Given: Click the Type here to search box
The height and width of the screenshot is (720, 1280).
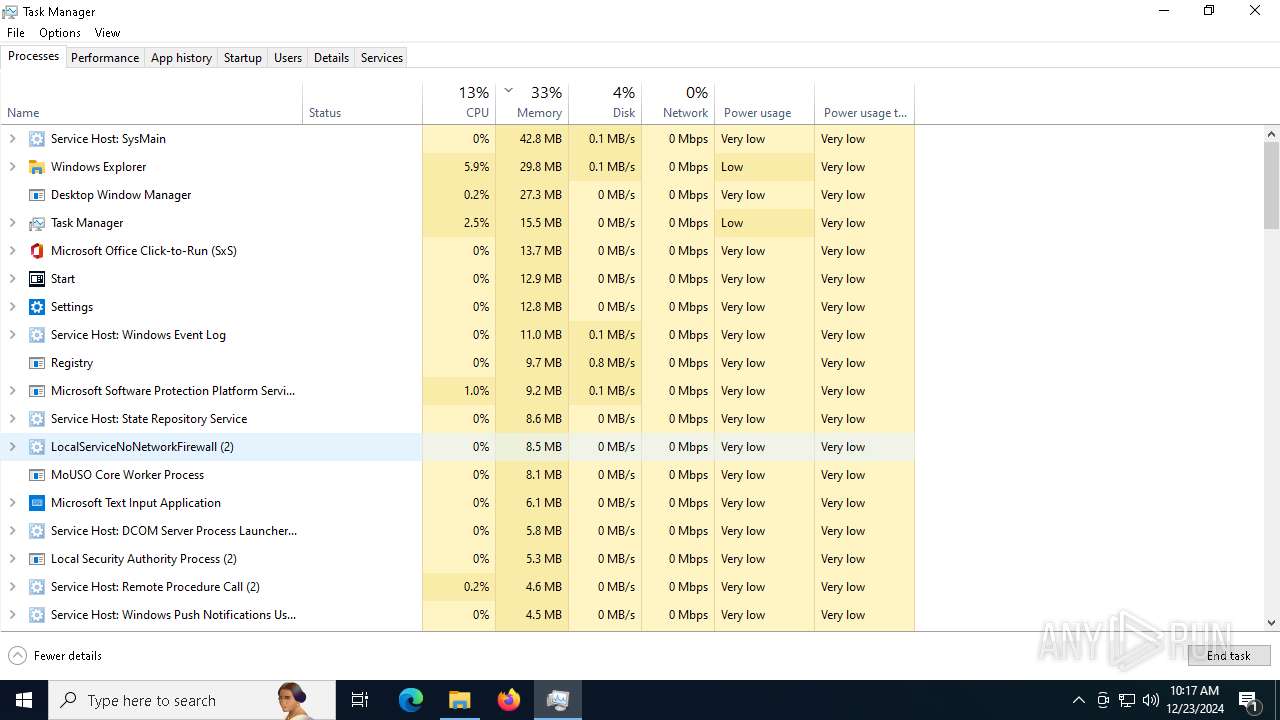Looking at the screenshot, I should coord(192,700).
